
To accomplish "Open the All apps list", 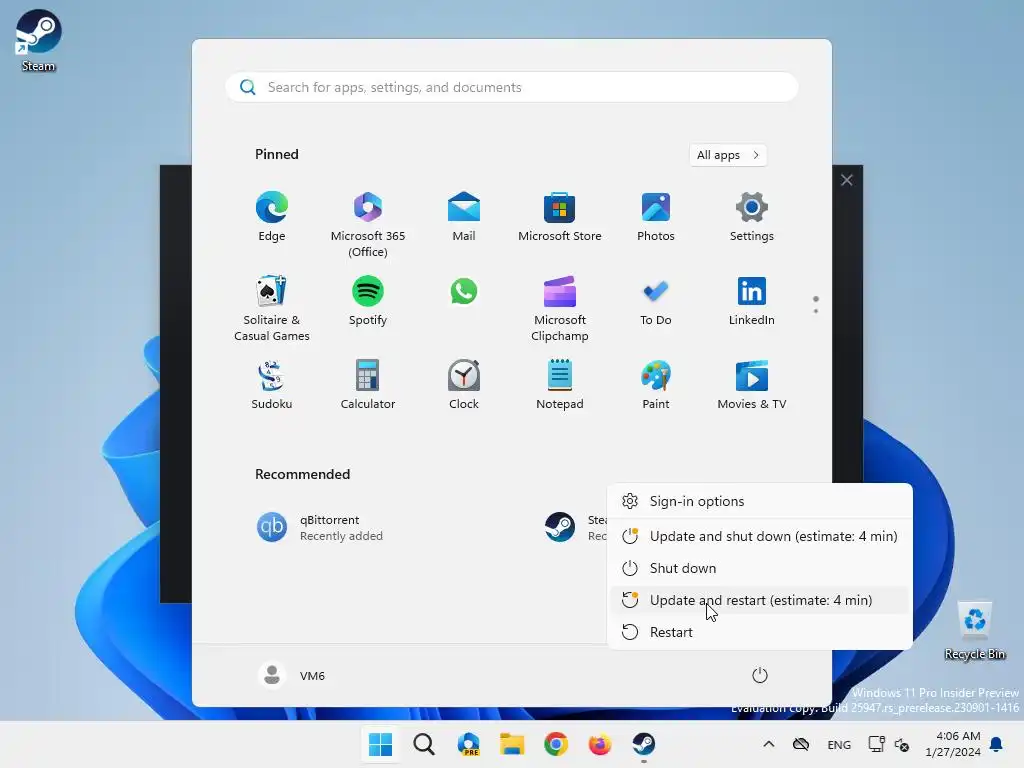I will coord(728,155).
